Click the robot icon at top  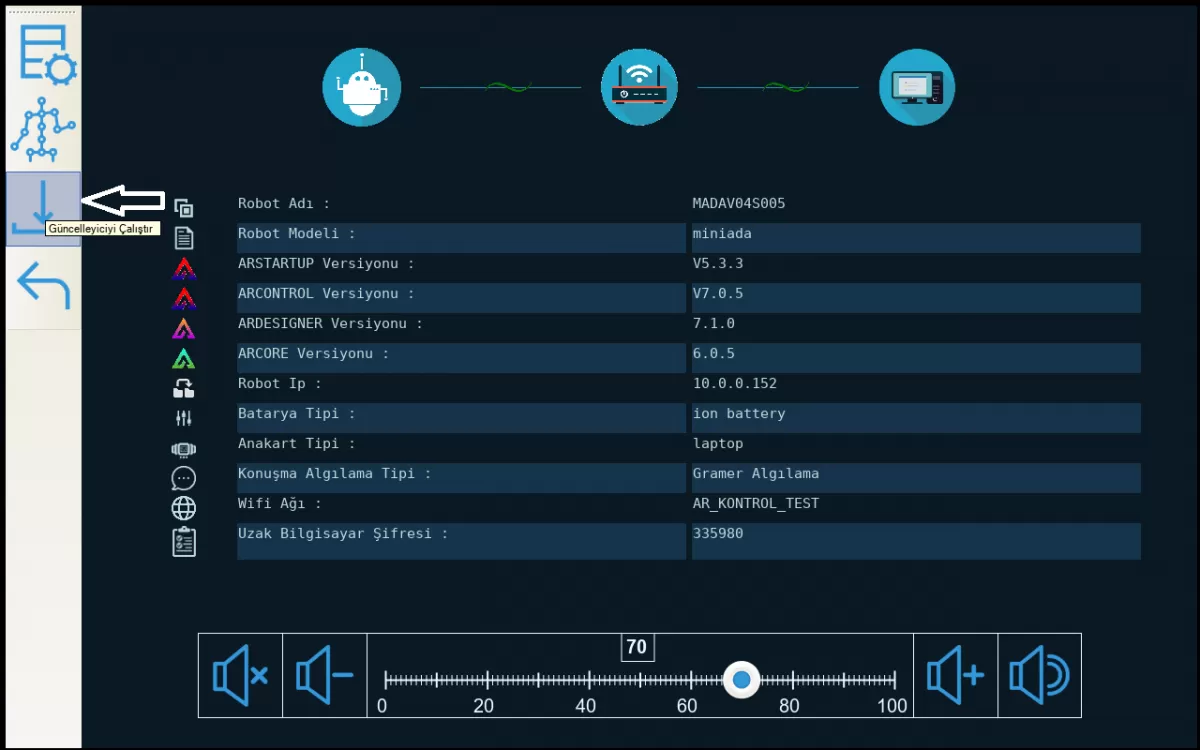point(361,88)
